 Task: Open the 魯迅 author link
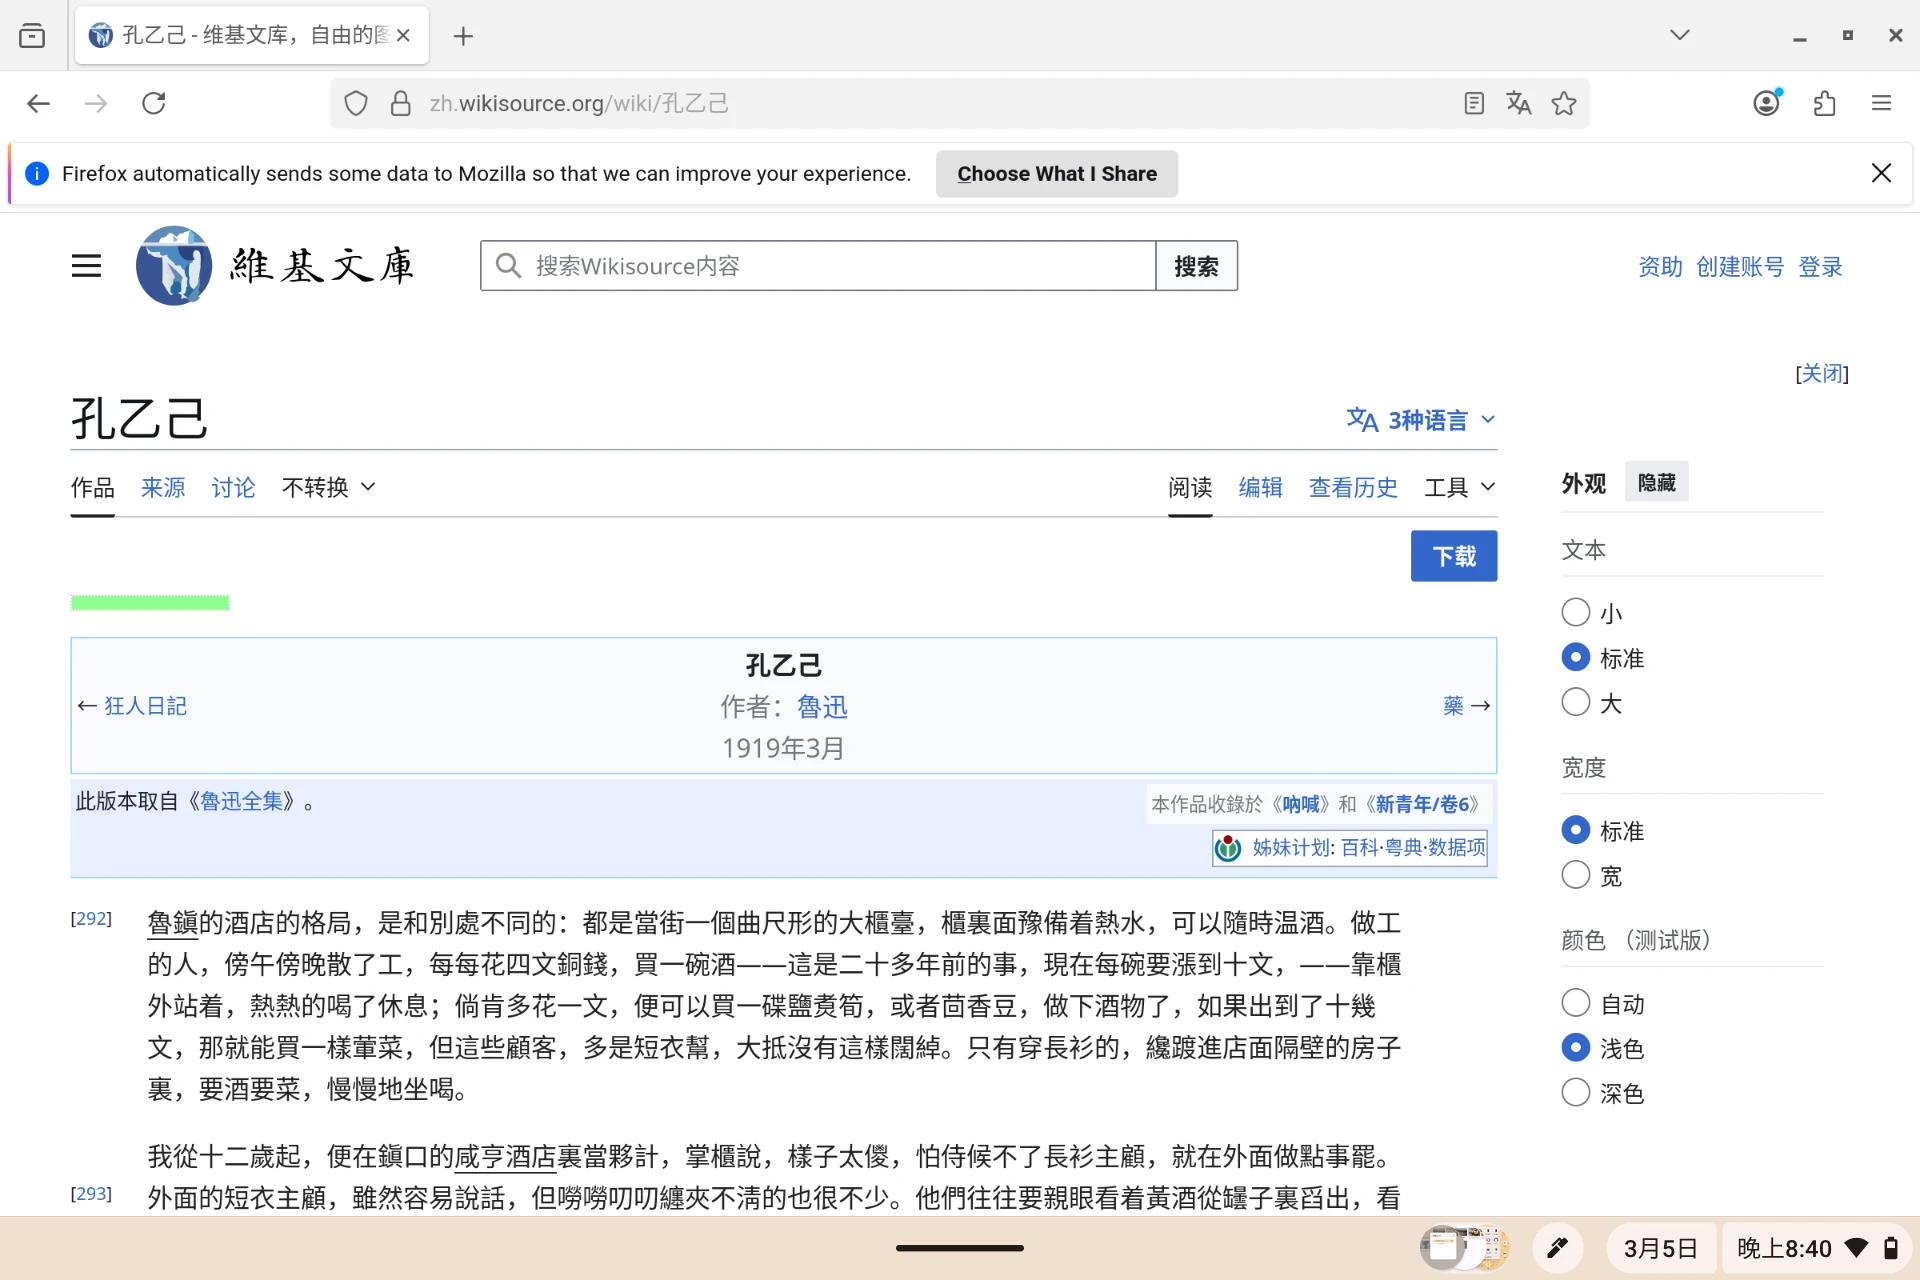tap(822, 707)
